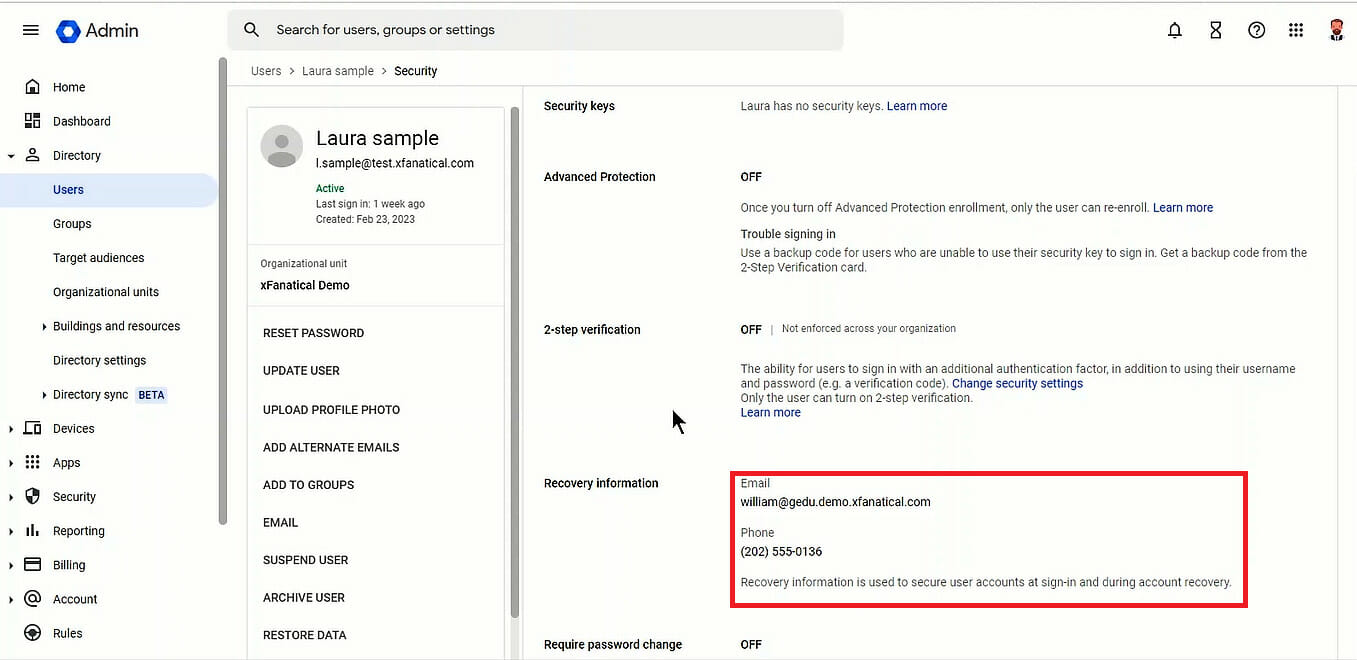
Task: Click the ADD TO GROUPS action
Action: (x=308, y=485)
